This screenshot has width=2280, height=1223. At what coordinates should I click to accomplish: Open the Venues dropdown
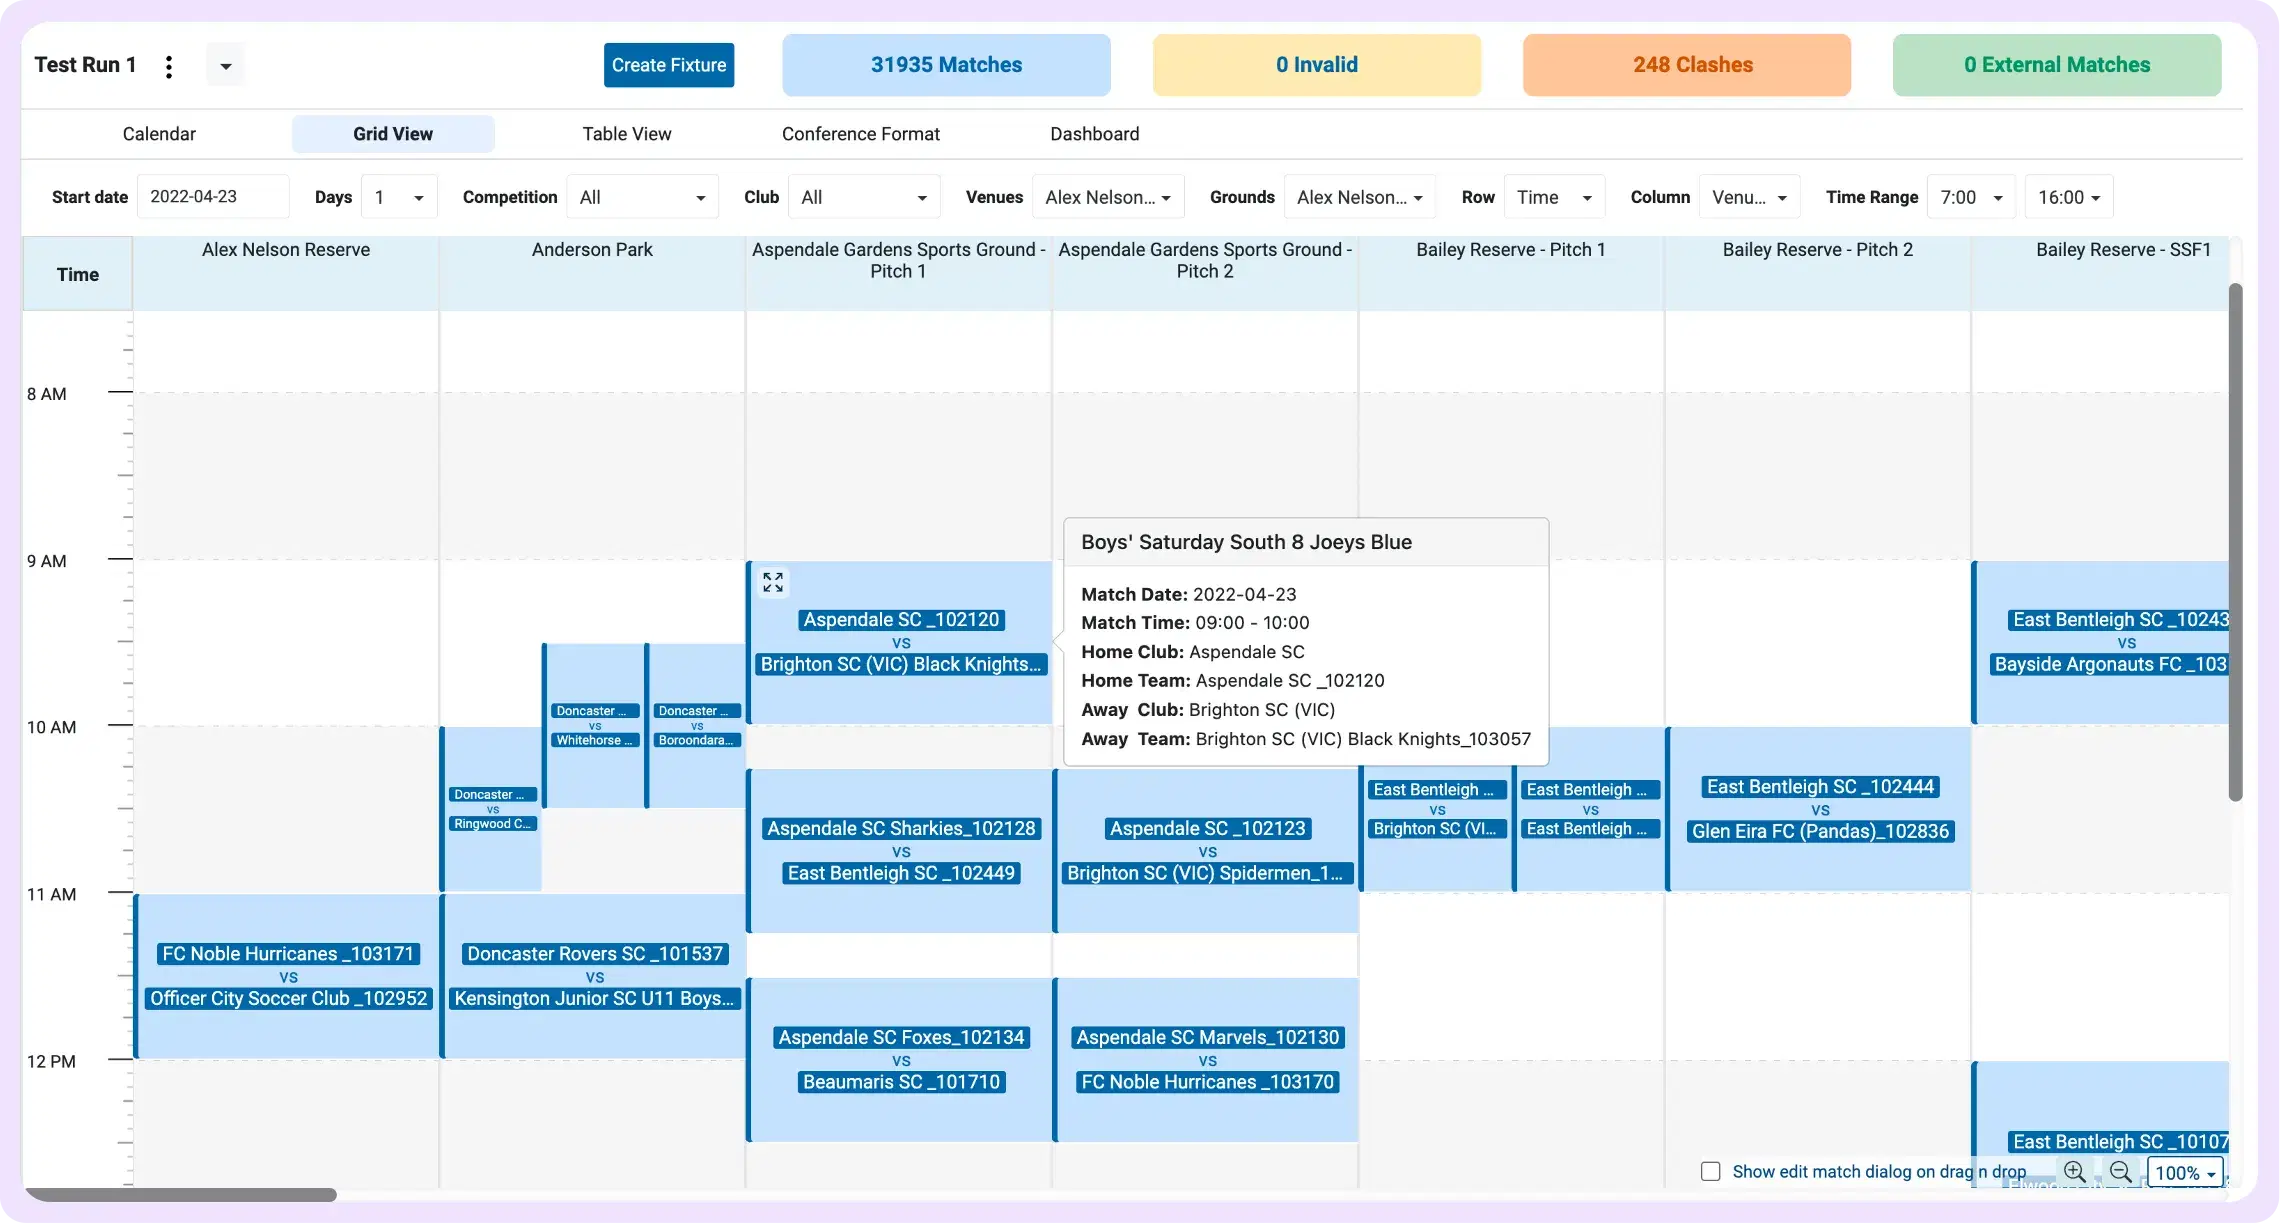point(1108,197)
